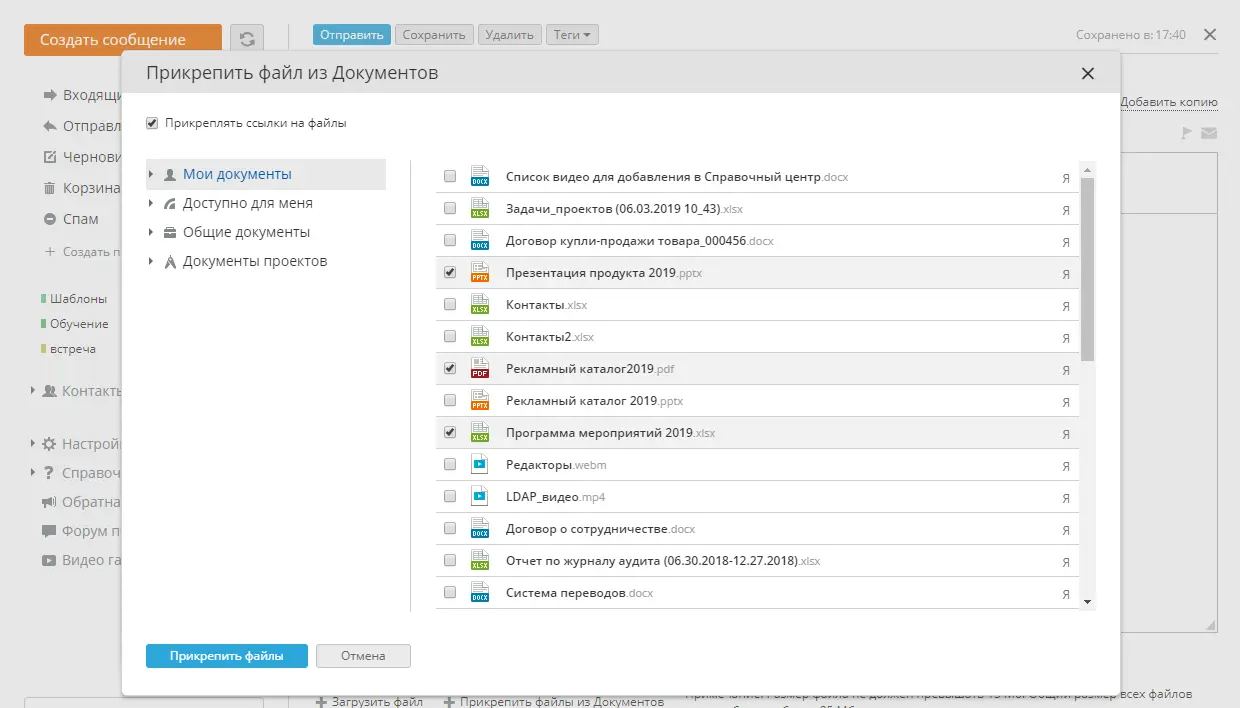
Task: Select checkbox for LDAP_видео.mp4
Action: [450, 497]
